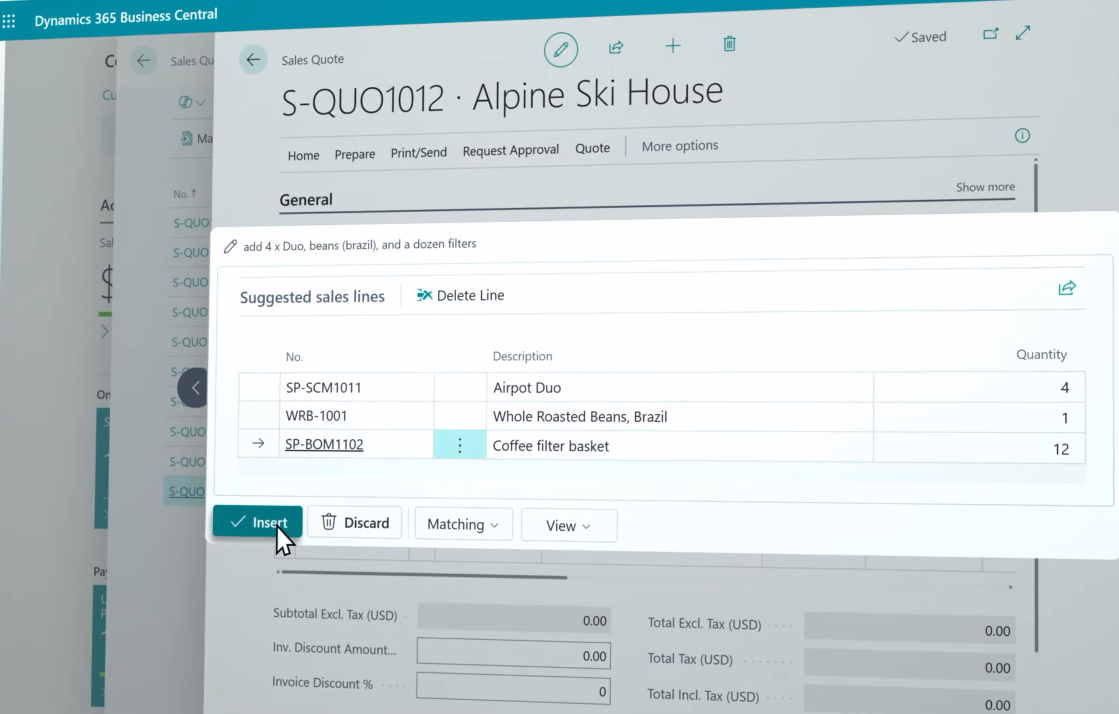Screen dimensions: 1119x714
Task: Click the Quantity column header
Action: coord(1041,354)
